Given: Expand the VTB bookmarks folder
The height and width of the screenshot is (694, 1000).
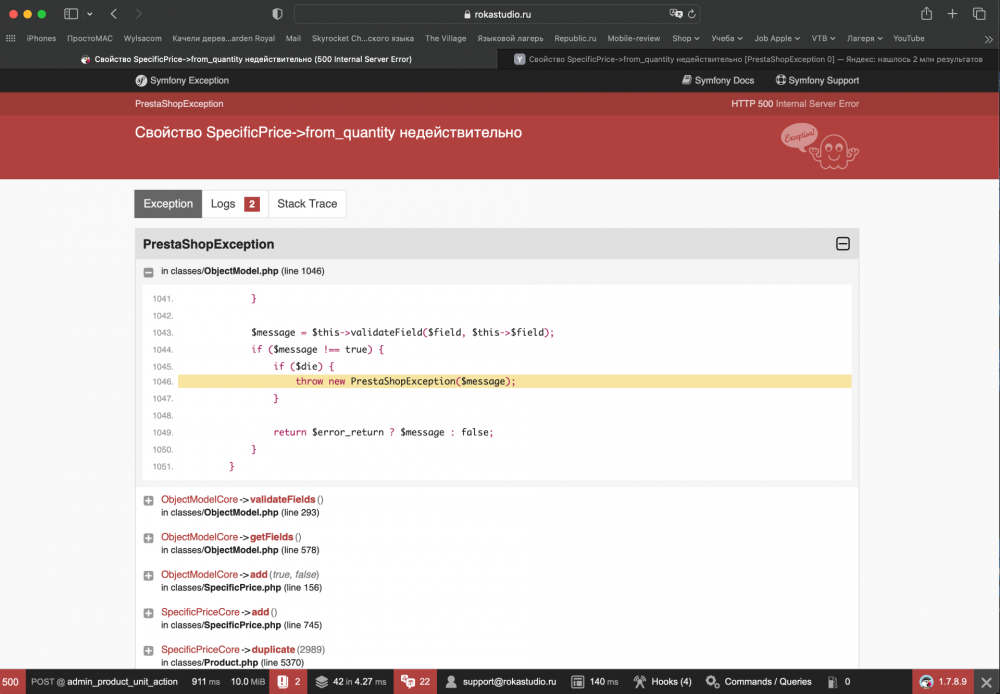Looking at the screenshot, I should (x=823, y=38).
